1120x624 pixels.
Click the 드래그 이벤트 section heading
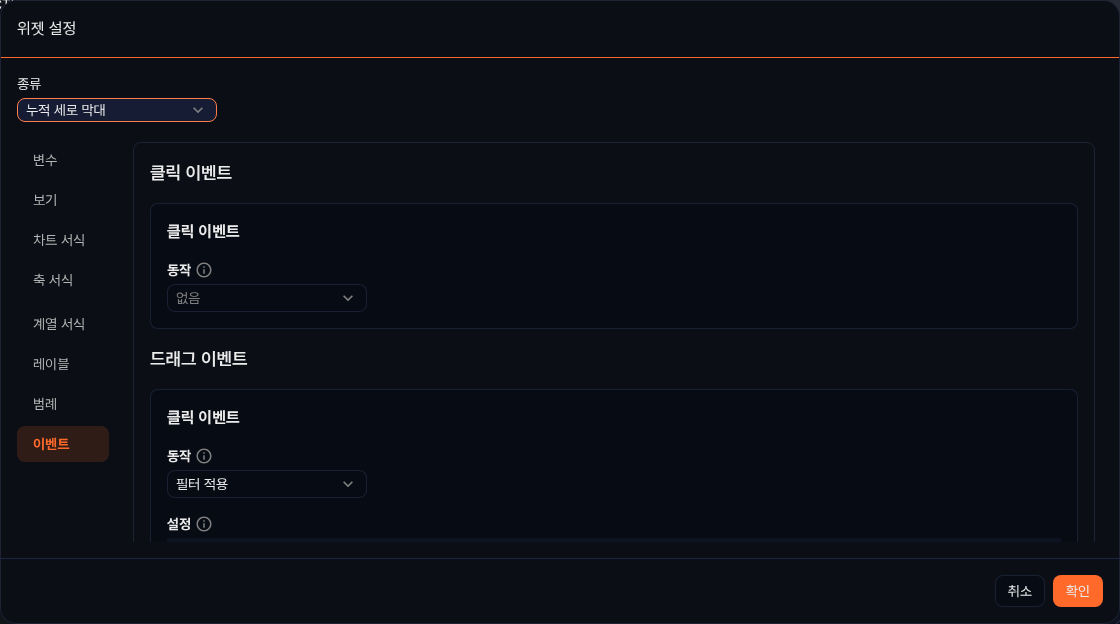(x=199, y=359)
